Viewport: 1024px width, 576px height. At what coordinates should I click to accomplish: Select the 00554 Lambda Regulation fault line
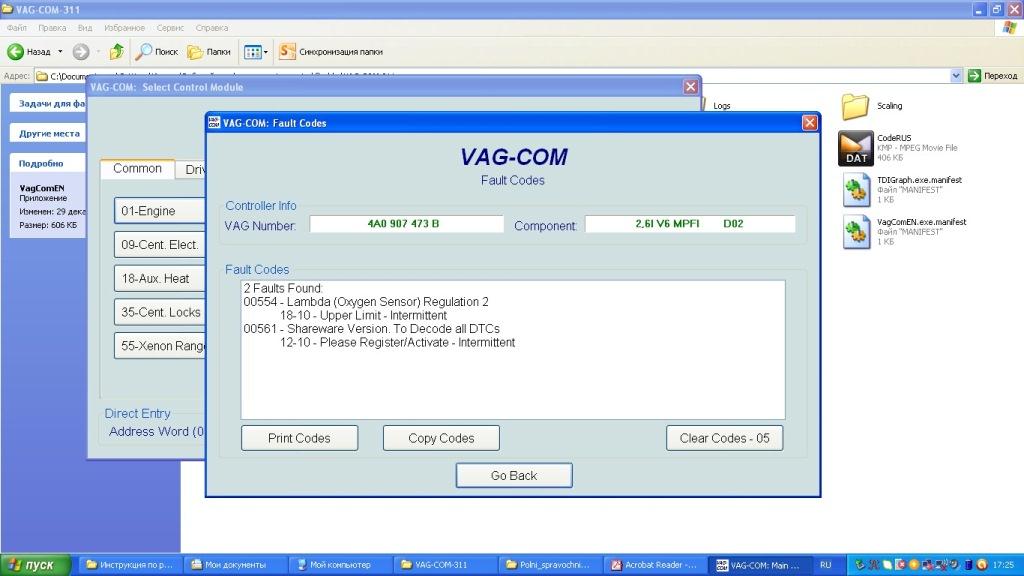pos(366,302)
